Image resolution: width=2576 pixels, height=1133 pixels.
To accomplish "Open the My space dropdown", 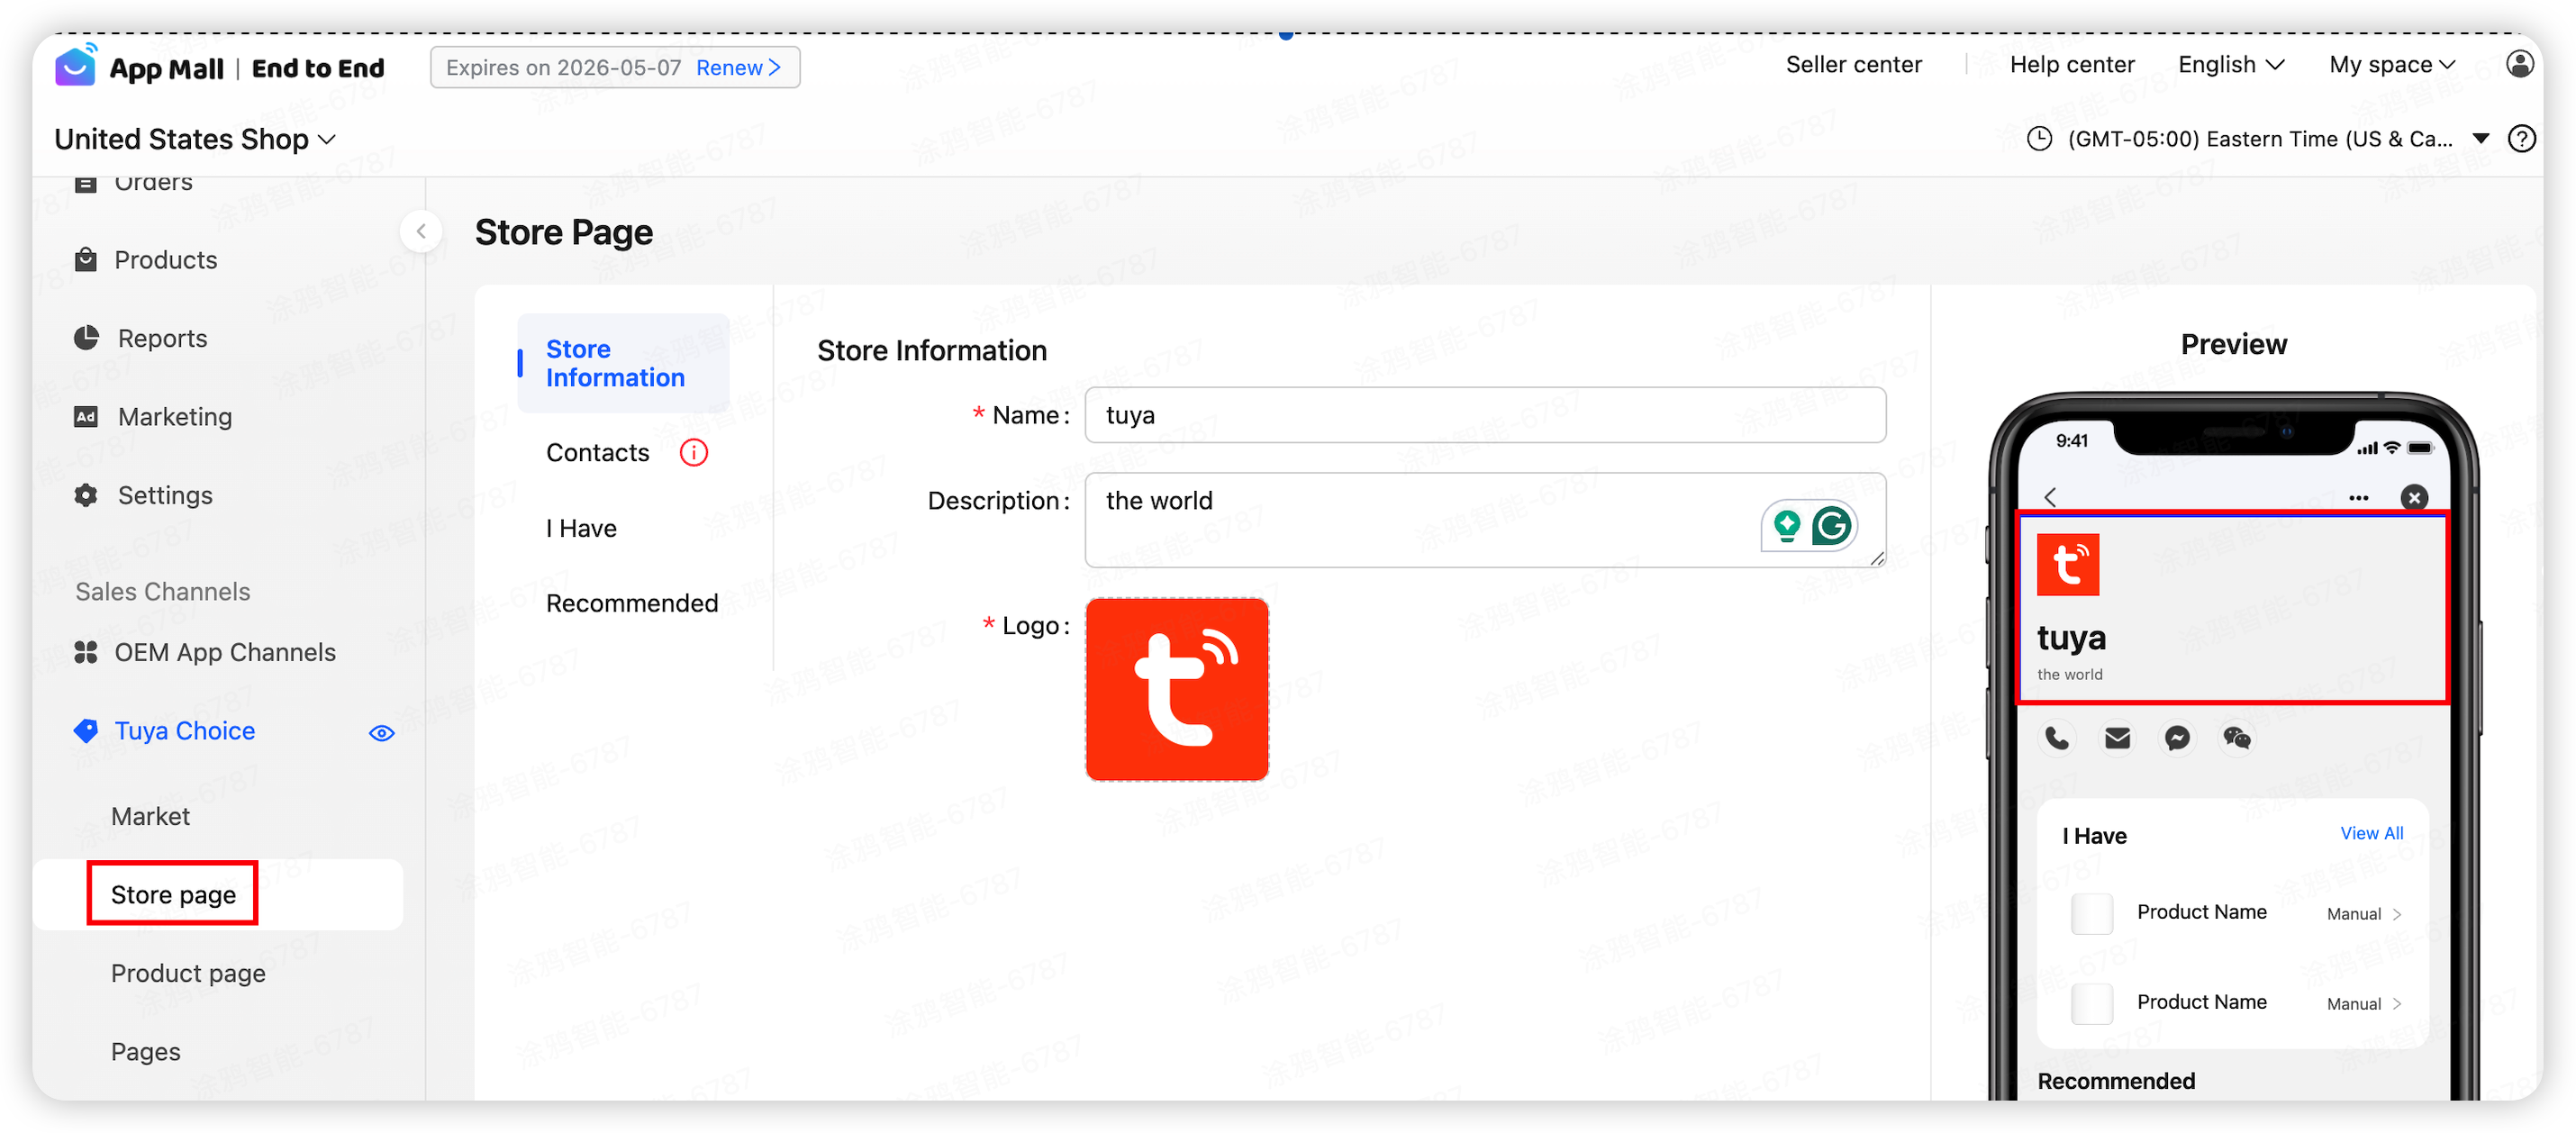I will click(x=2392, y=65).
